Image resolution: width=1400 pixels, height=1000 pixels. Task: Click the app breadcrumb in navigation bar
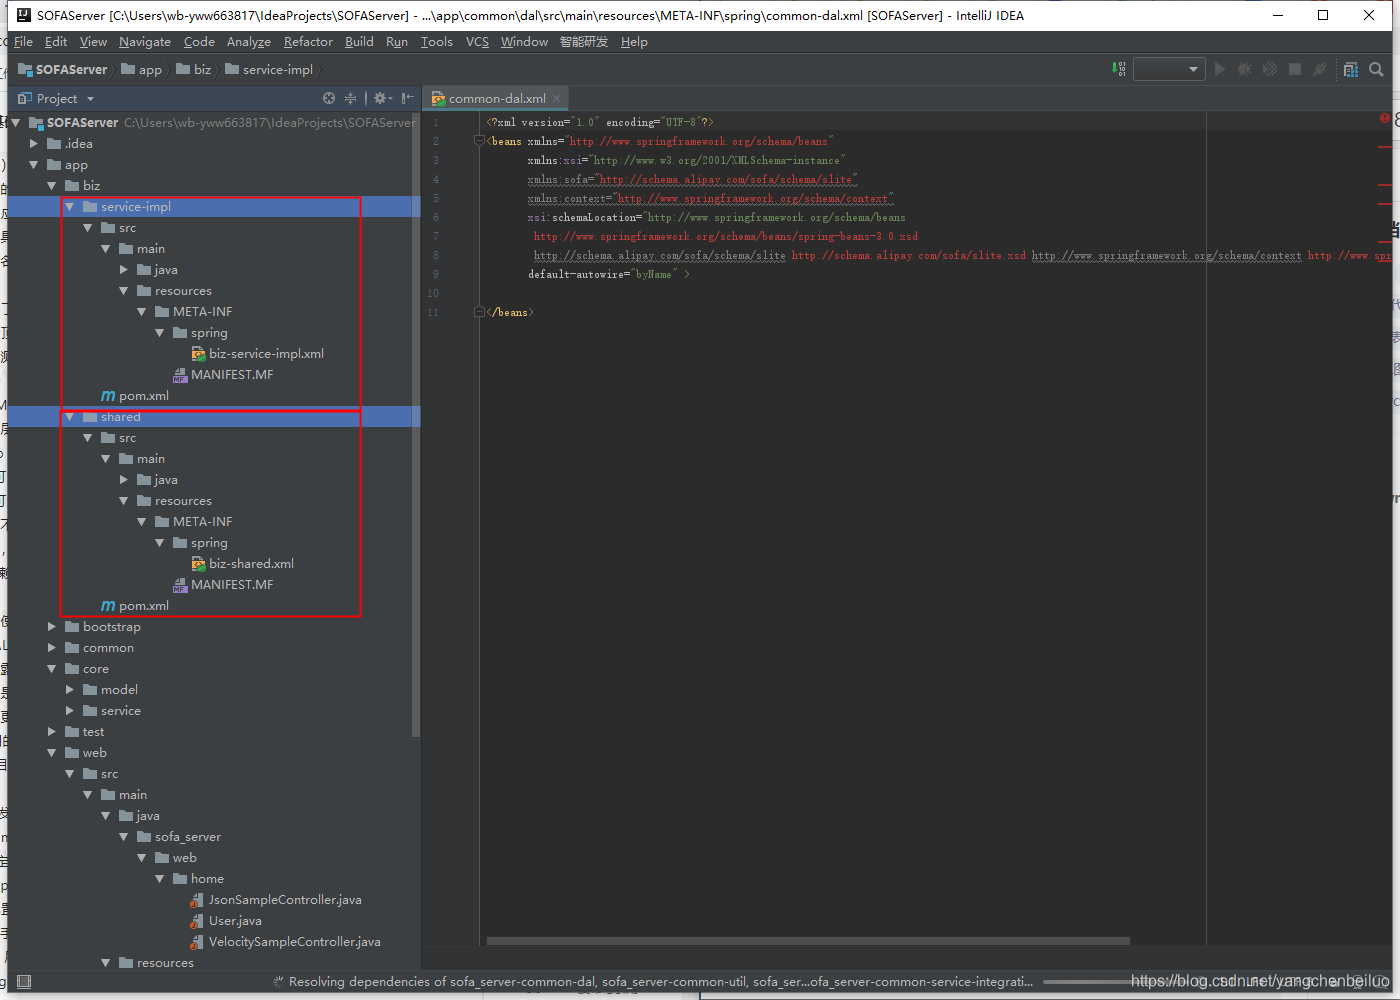[142, 69]
